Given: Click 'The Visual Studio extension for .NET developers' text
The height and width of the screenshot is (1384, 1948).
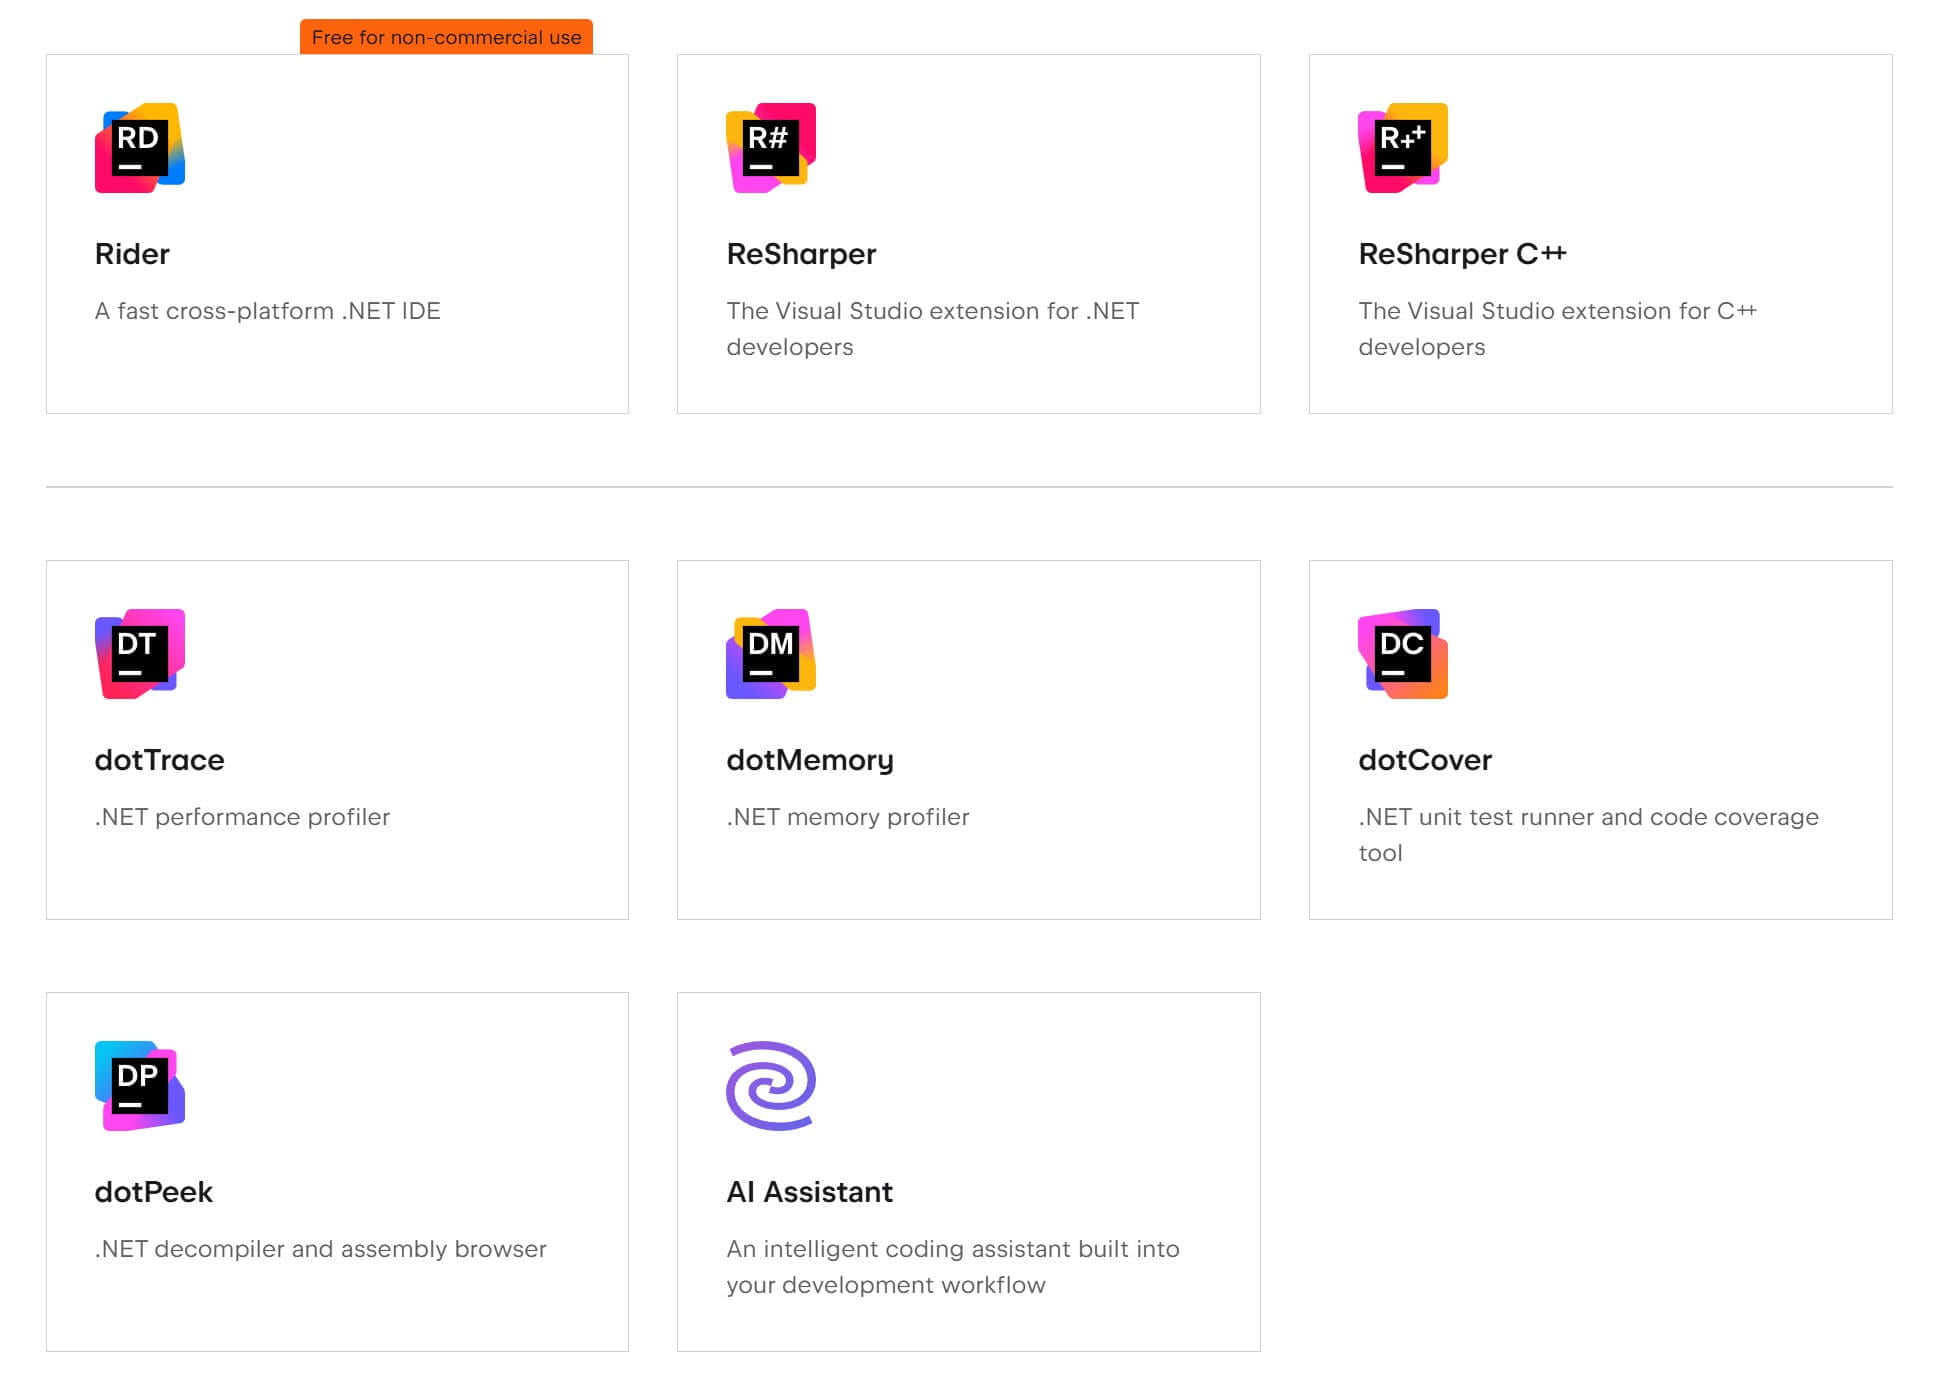Looking at the screenshot, I should point(932,329).
